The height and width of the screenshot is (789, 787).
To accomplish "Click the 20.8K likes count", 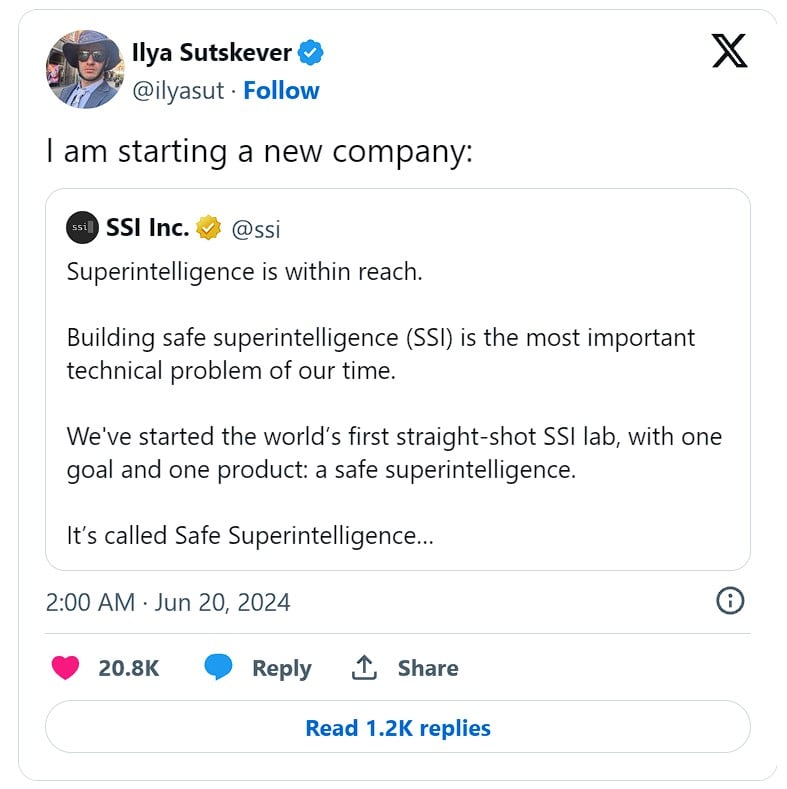I will coord(129,668).
